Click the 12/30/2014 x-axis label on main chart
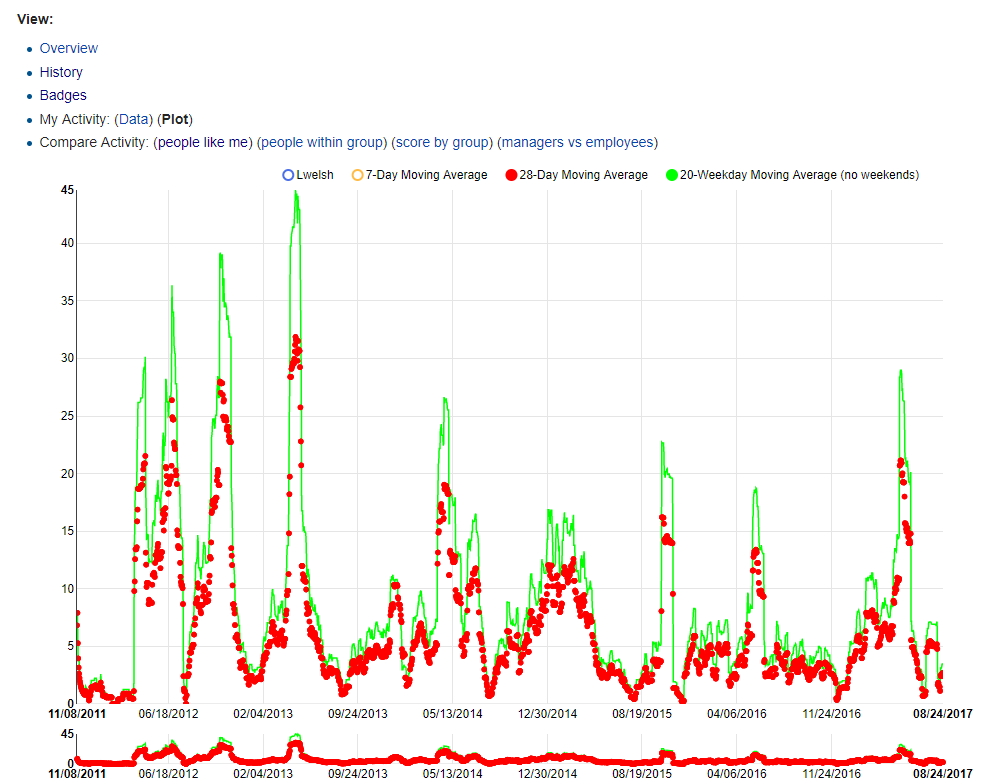The image size is (984, 784). pos(547,714)
